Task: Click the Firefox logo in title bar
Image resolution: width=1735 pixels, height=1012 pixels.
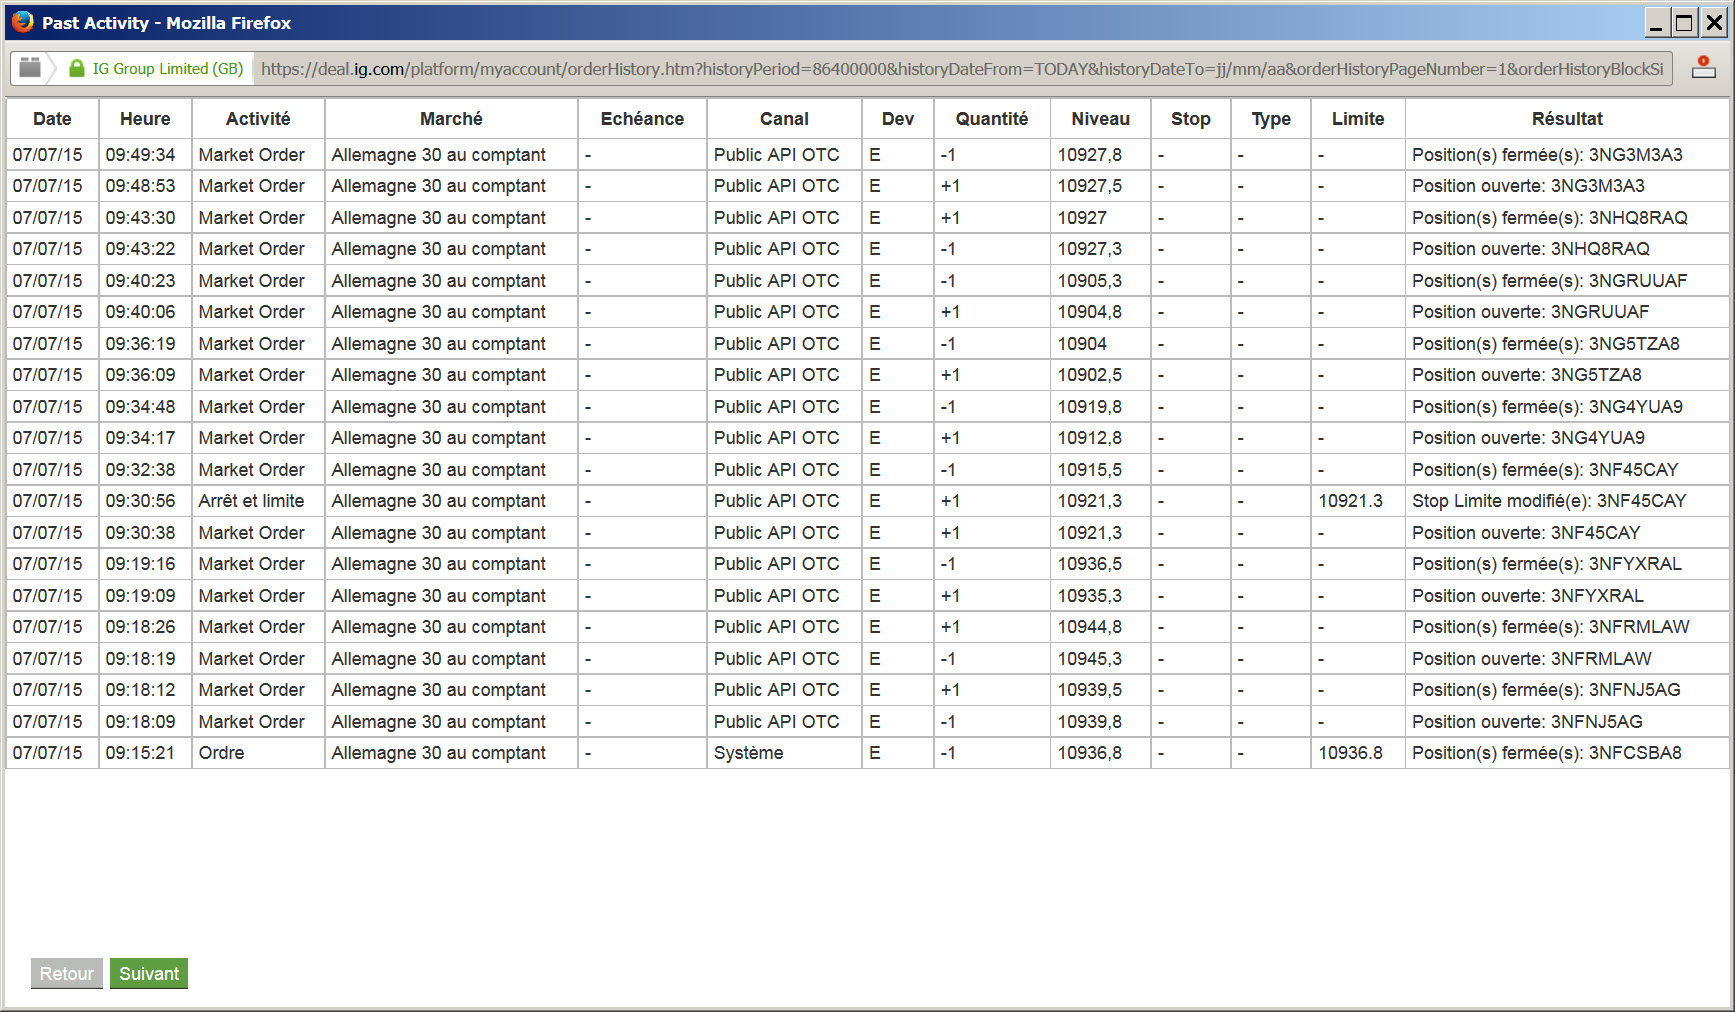Action: tap(22, 21)
